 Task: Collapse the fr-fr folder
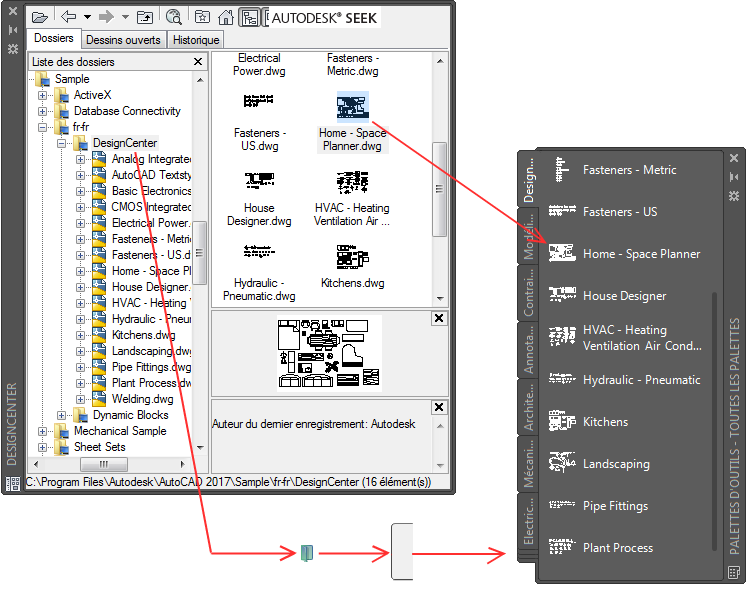coord(42,127)
